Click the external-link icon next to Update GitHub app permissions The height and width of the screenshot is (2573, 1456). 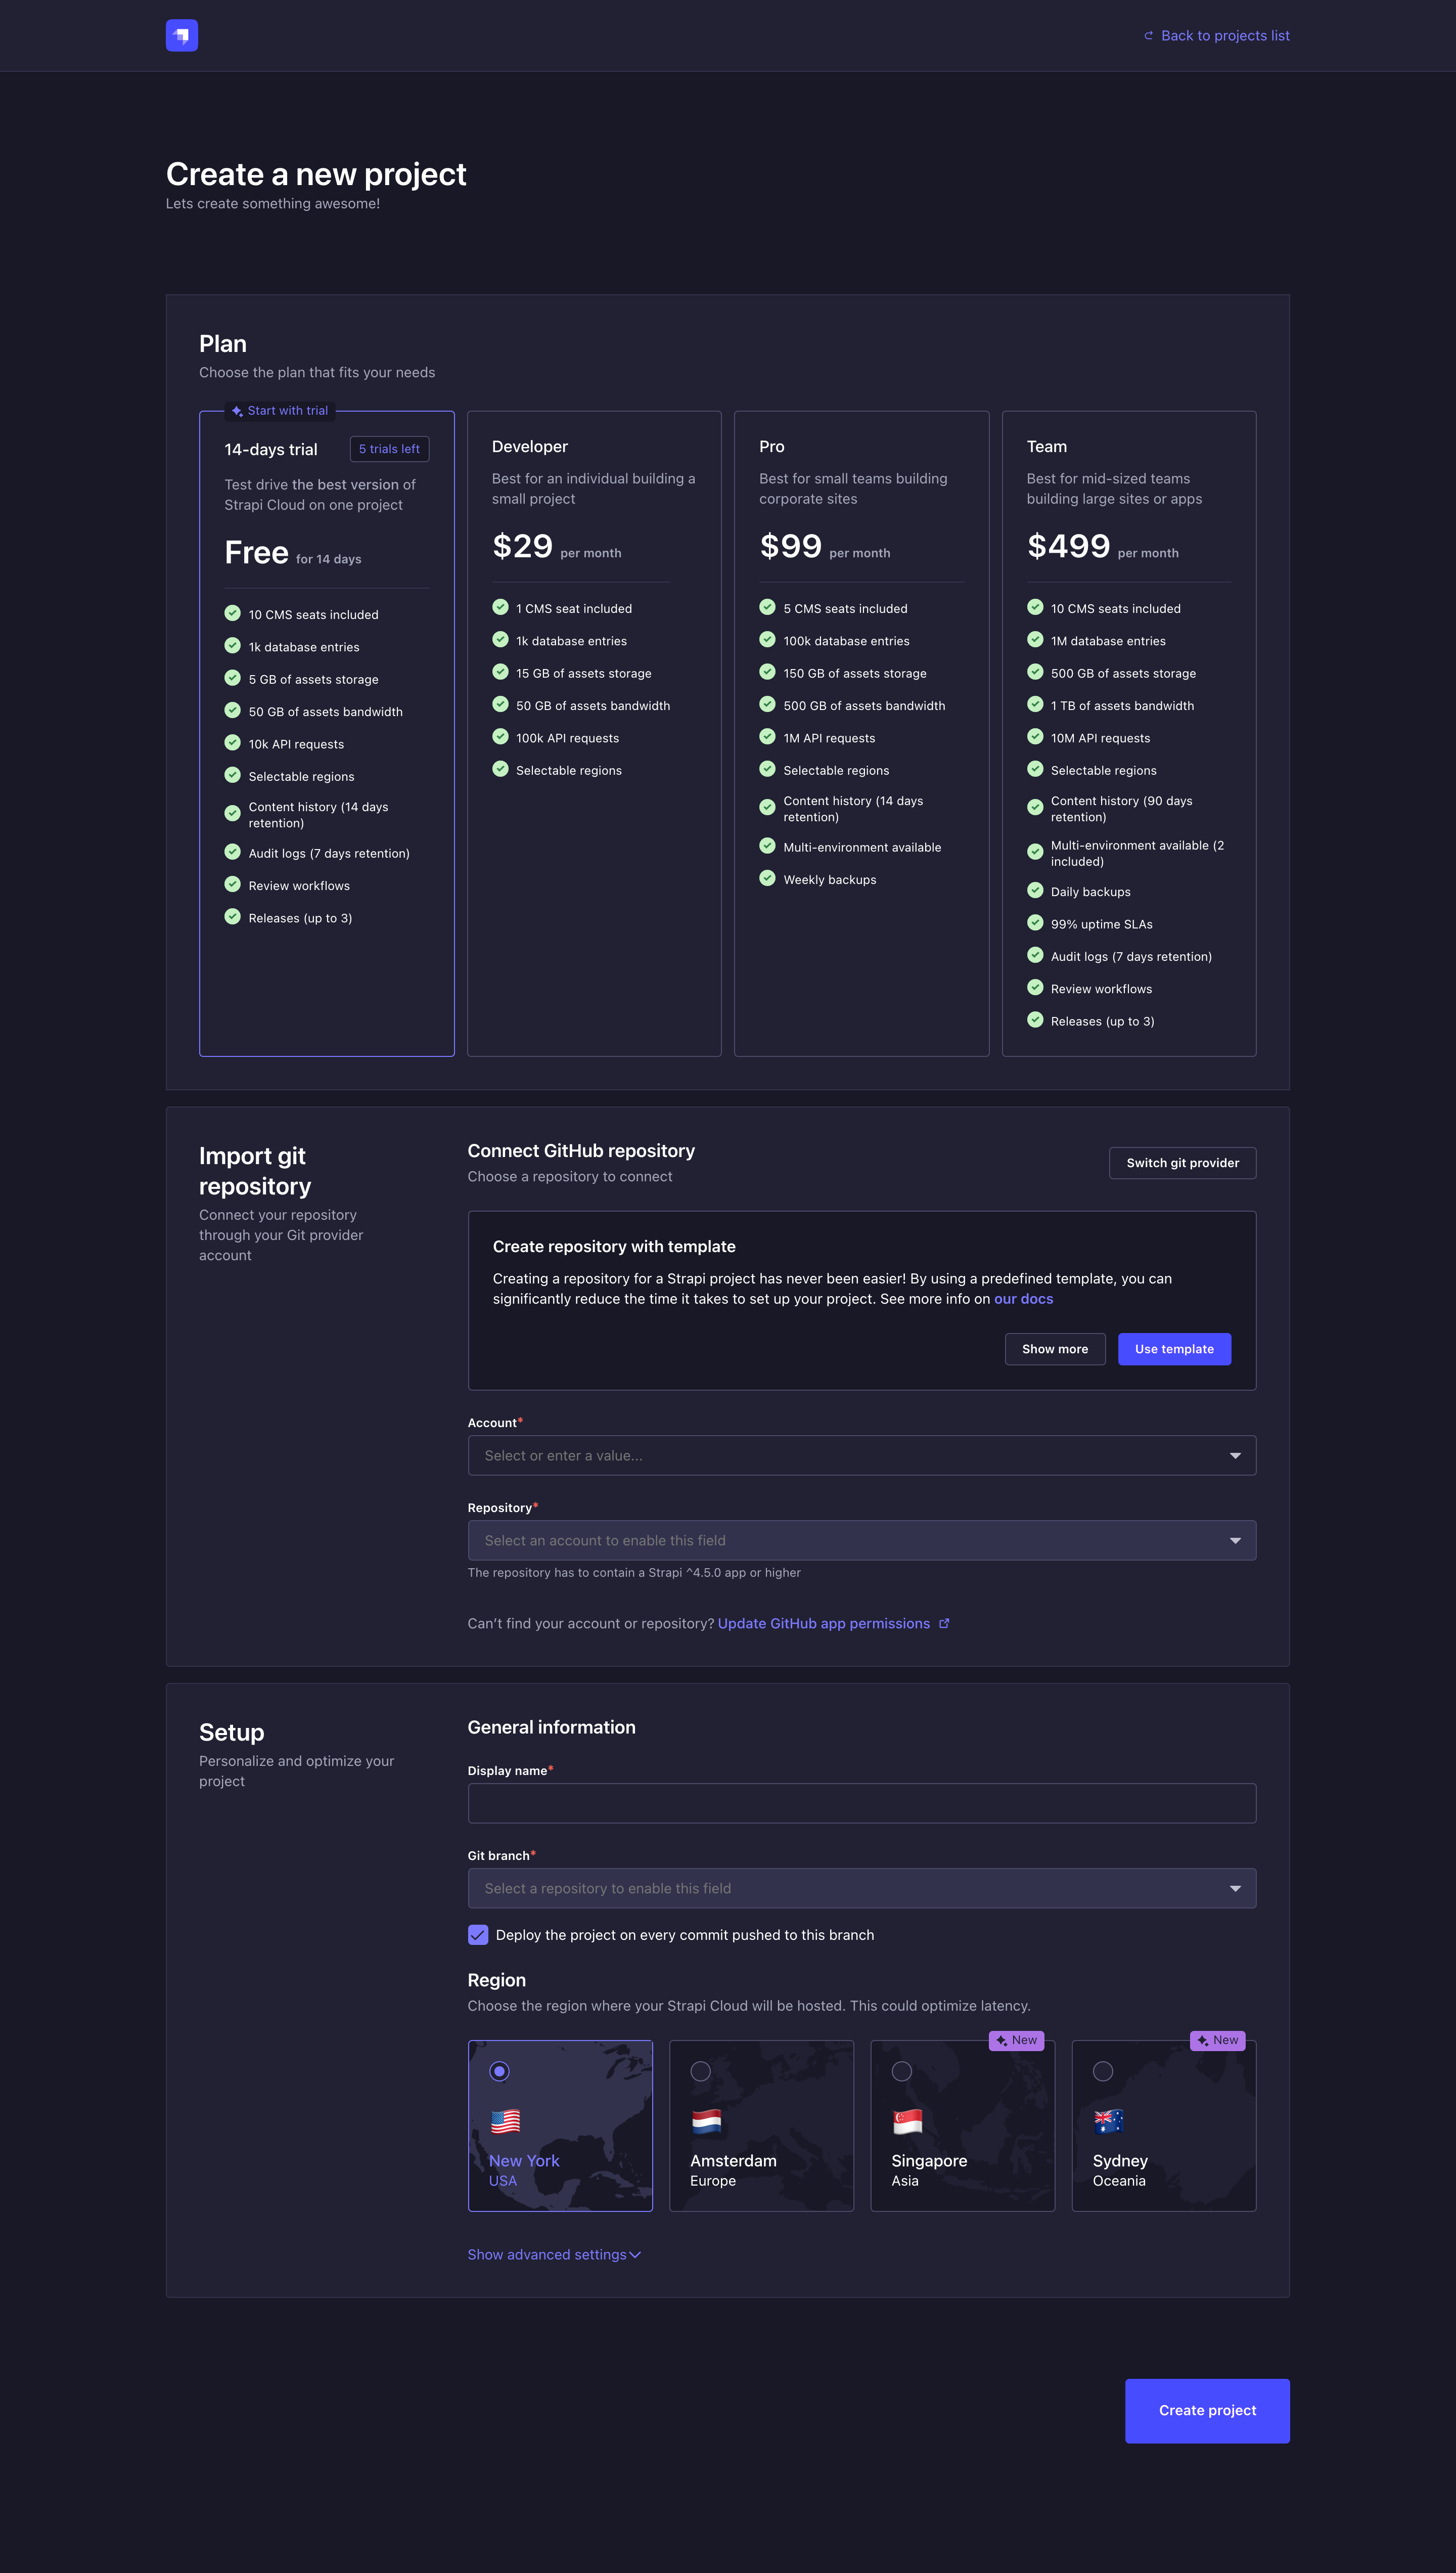[944, 1623]
